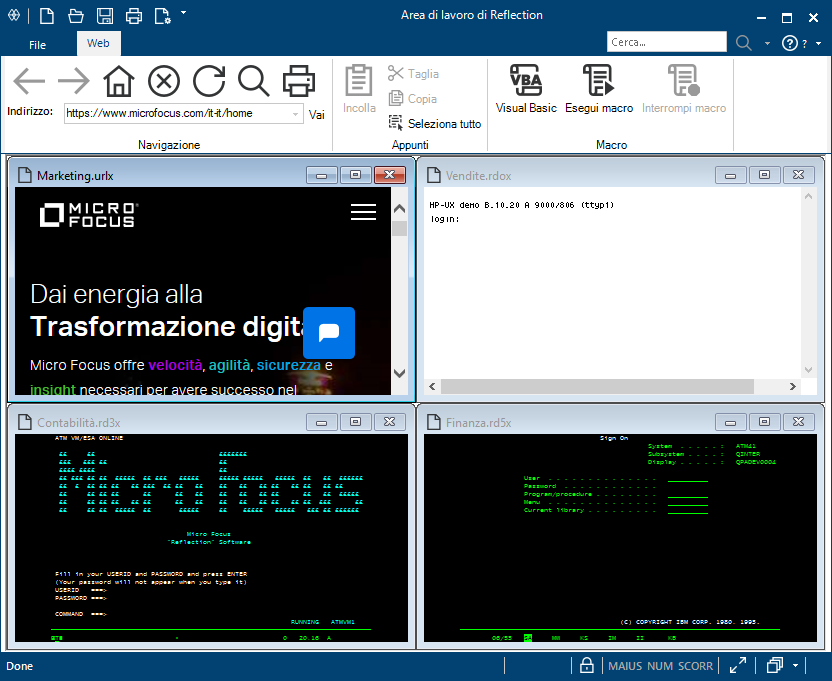This screenshot has width=832, height=681.
Task: Open document settings icon in title bar
Action: tap(162, 16)
